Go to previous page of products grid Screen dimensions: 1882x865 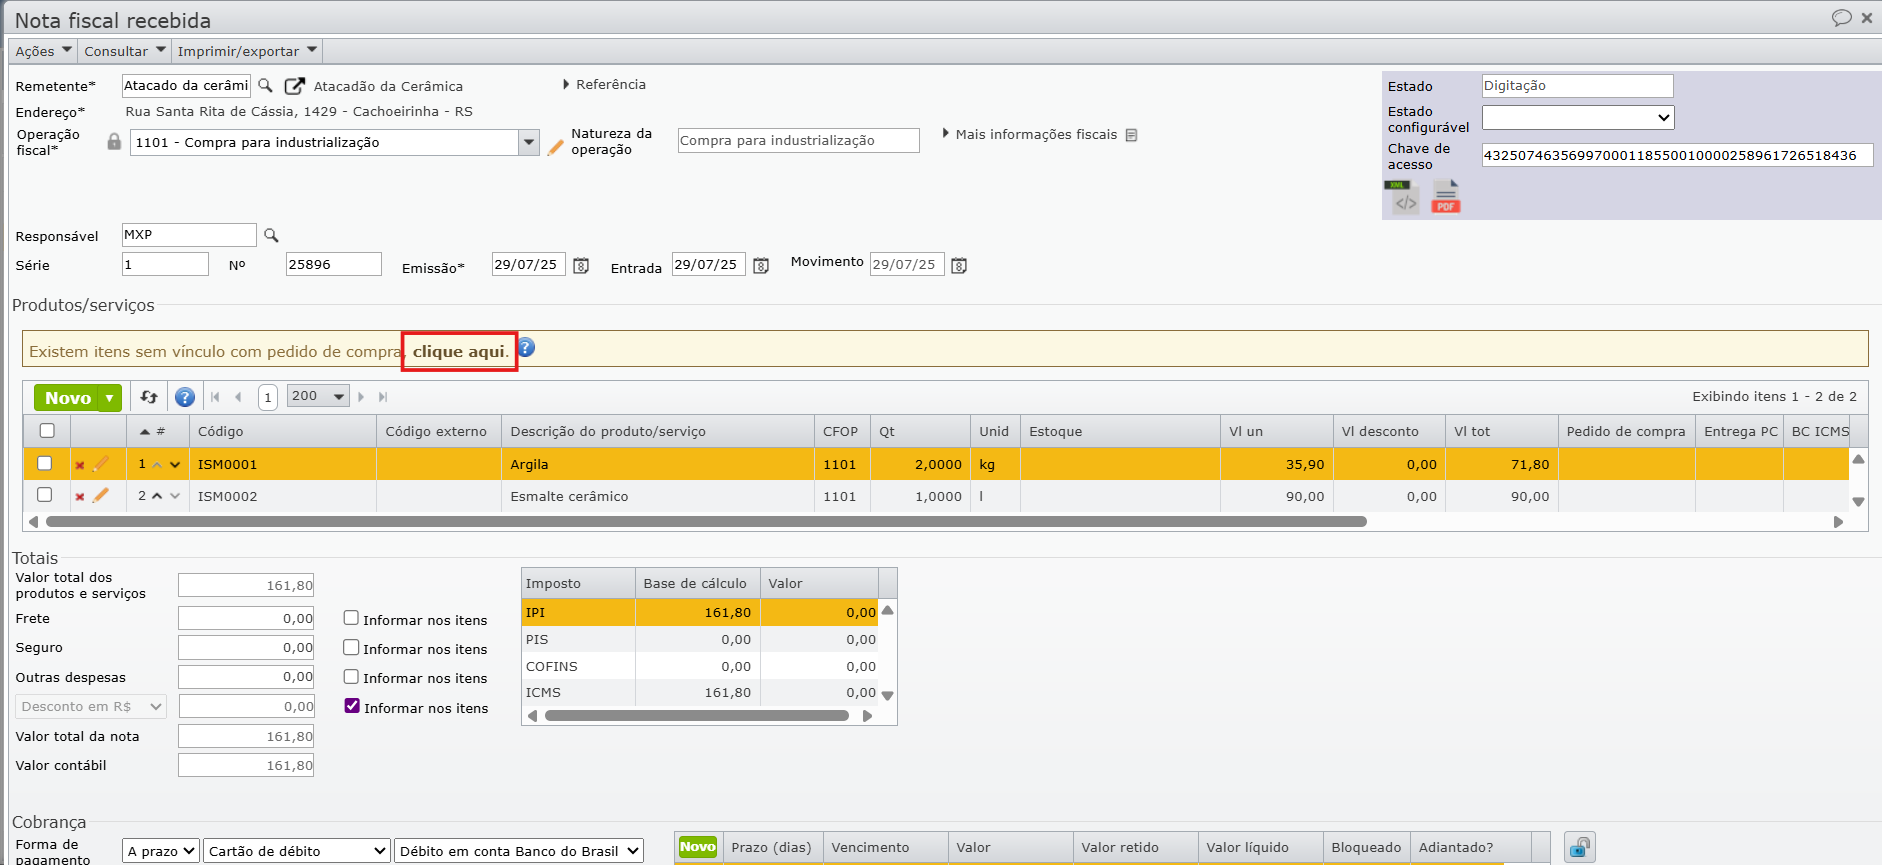point(238,397)
